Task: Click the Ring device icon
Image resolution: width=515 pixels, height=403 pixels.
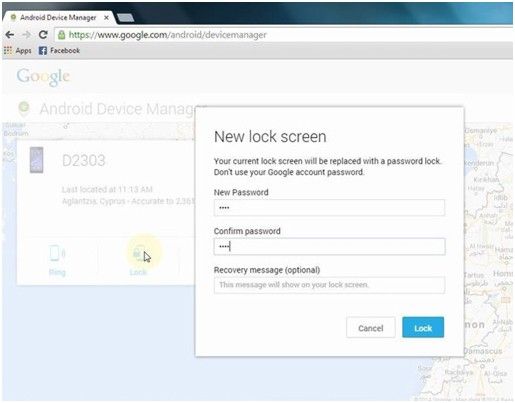Action: click(x=57, y=253)
